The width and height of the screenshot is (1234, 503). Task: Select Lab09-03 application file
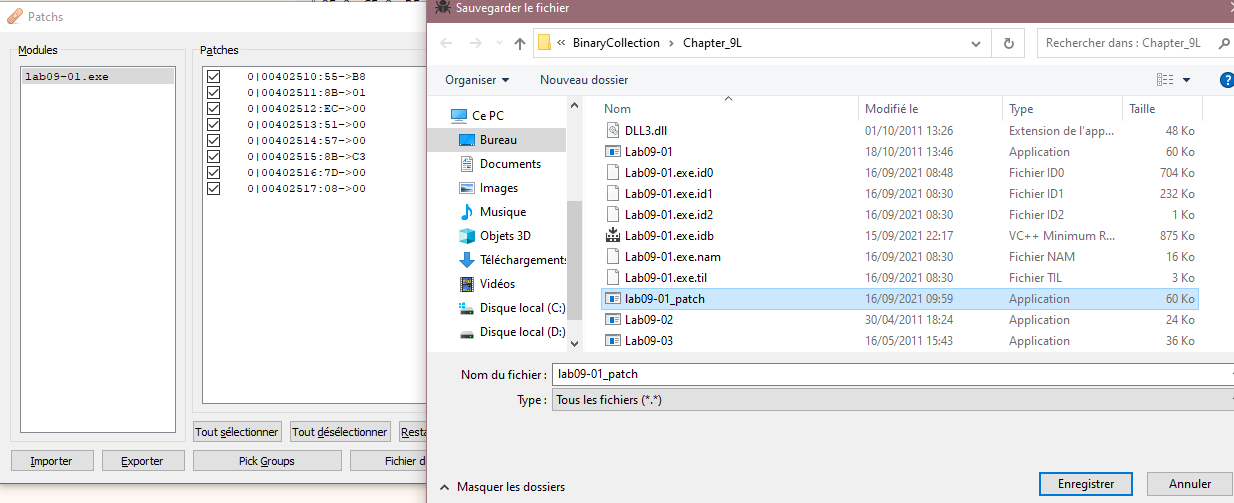(900, 341)
